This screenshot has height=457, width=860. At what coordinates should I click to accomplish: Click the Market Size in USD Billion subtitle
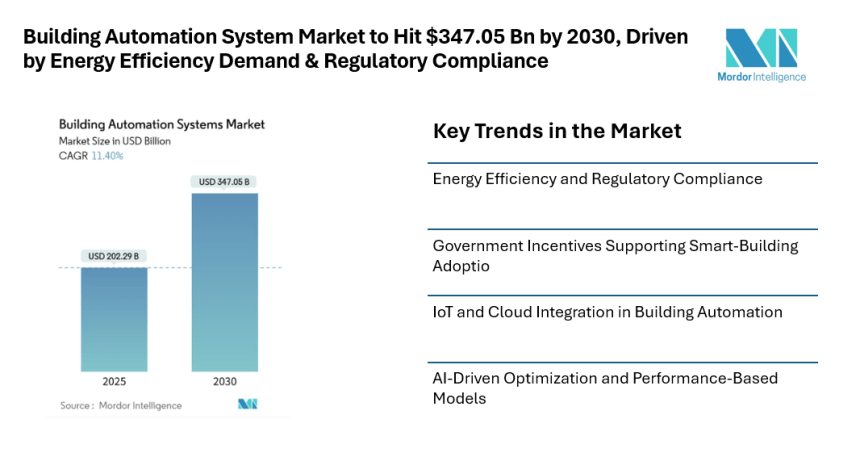coord(115,141)
